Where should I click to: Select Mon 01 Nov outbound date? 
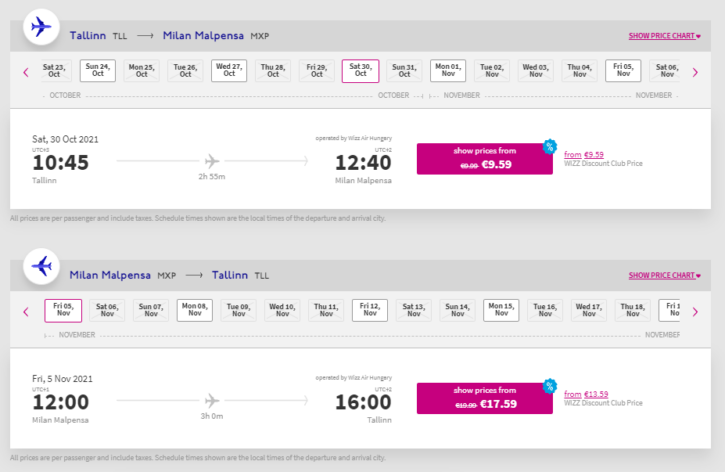tap(448, 71)
